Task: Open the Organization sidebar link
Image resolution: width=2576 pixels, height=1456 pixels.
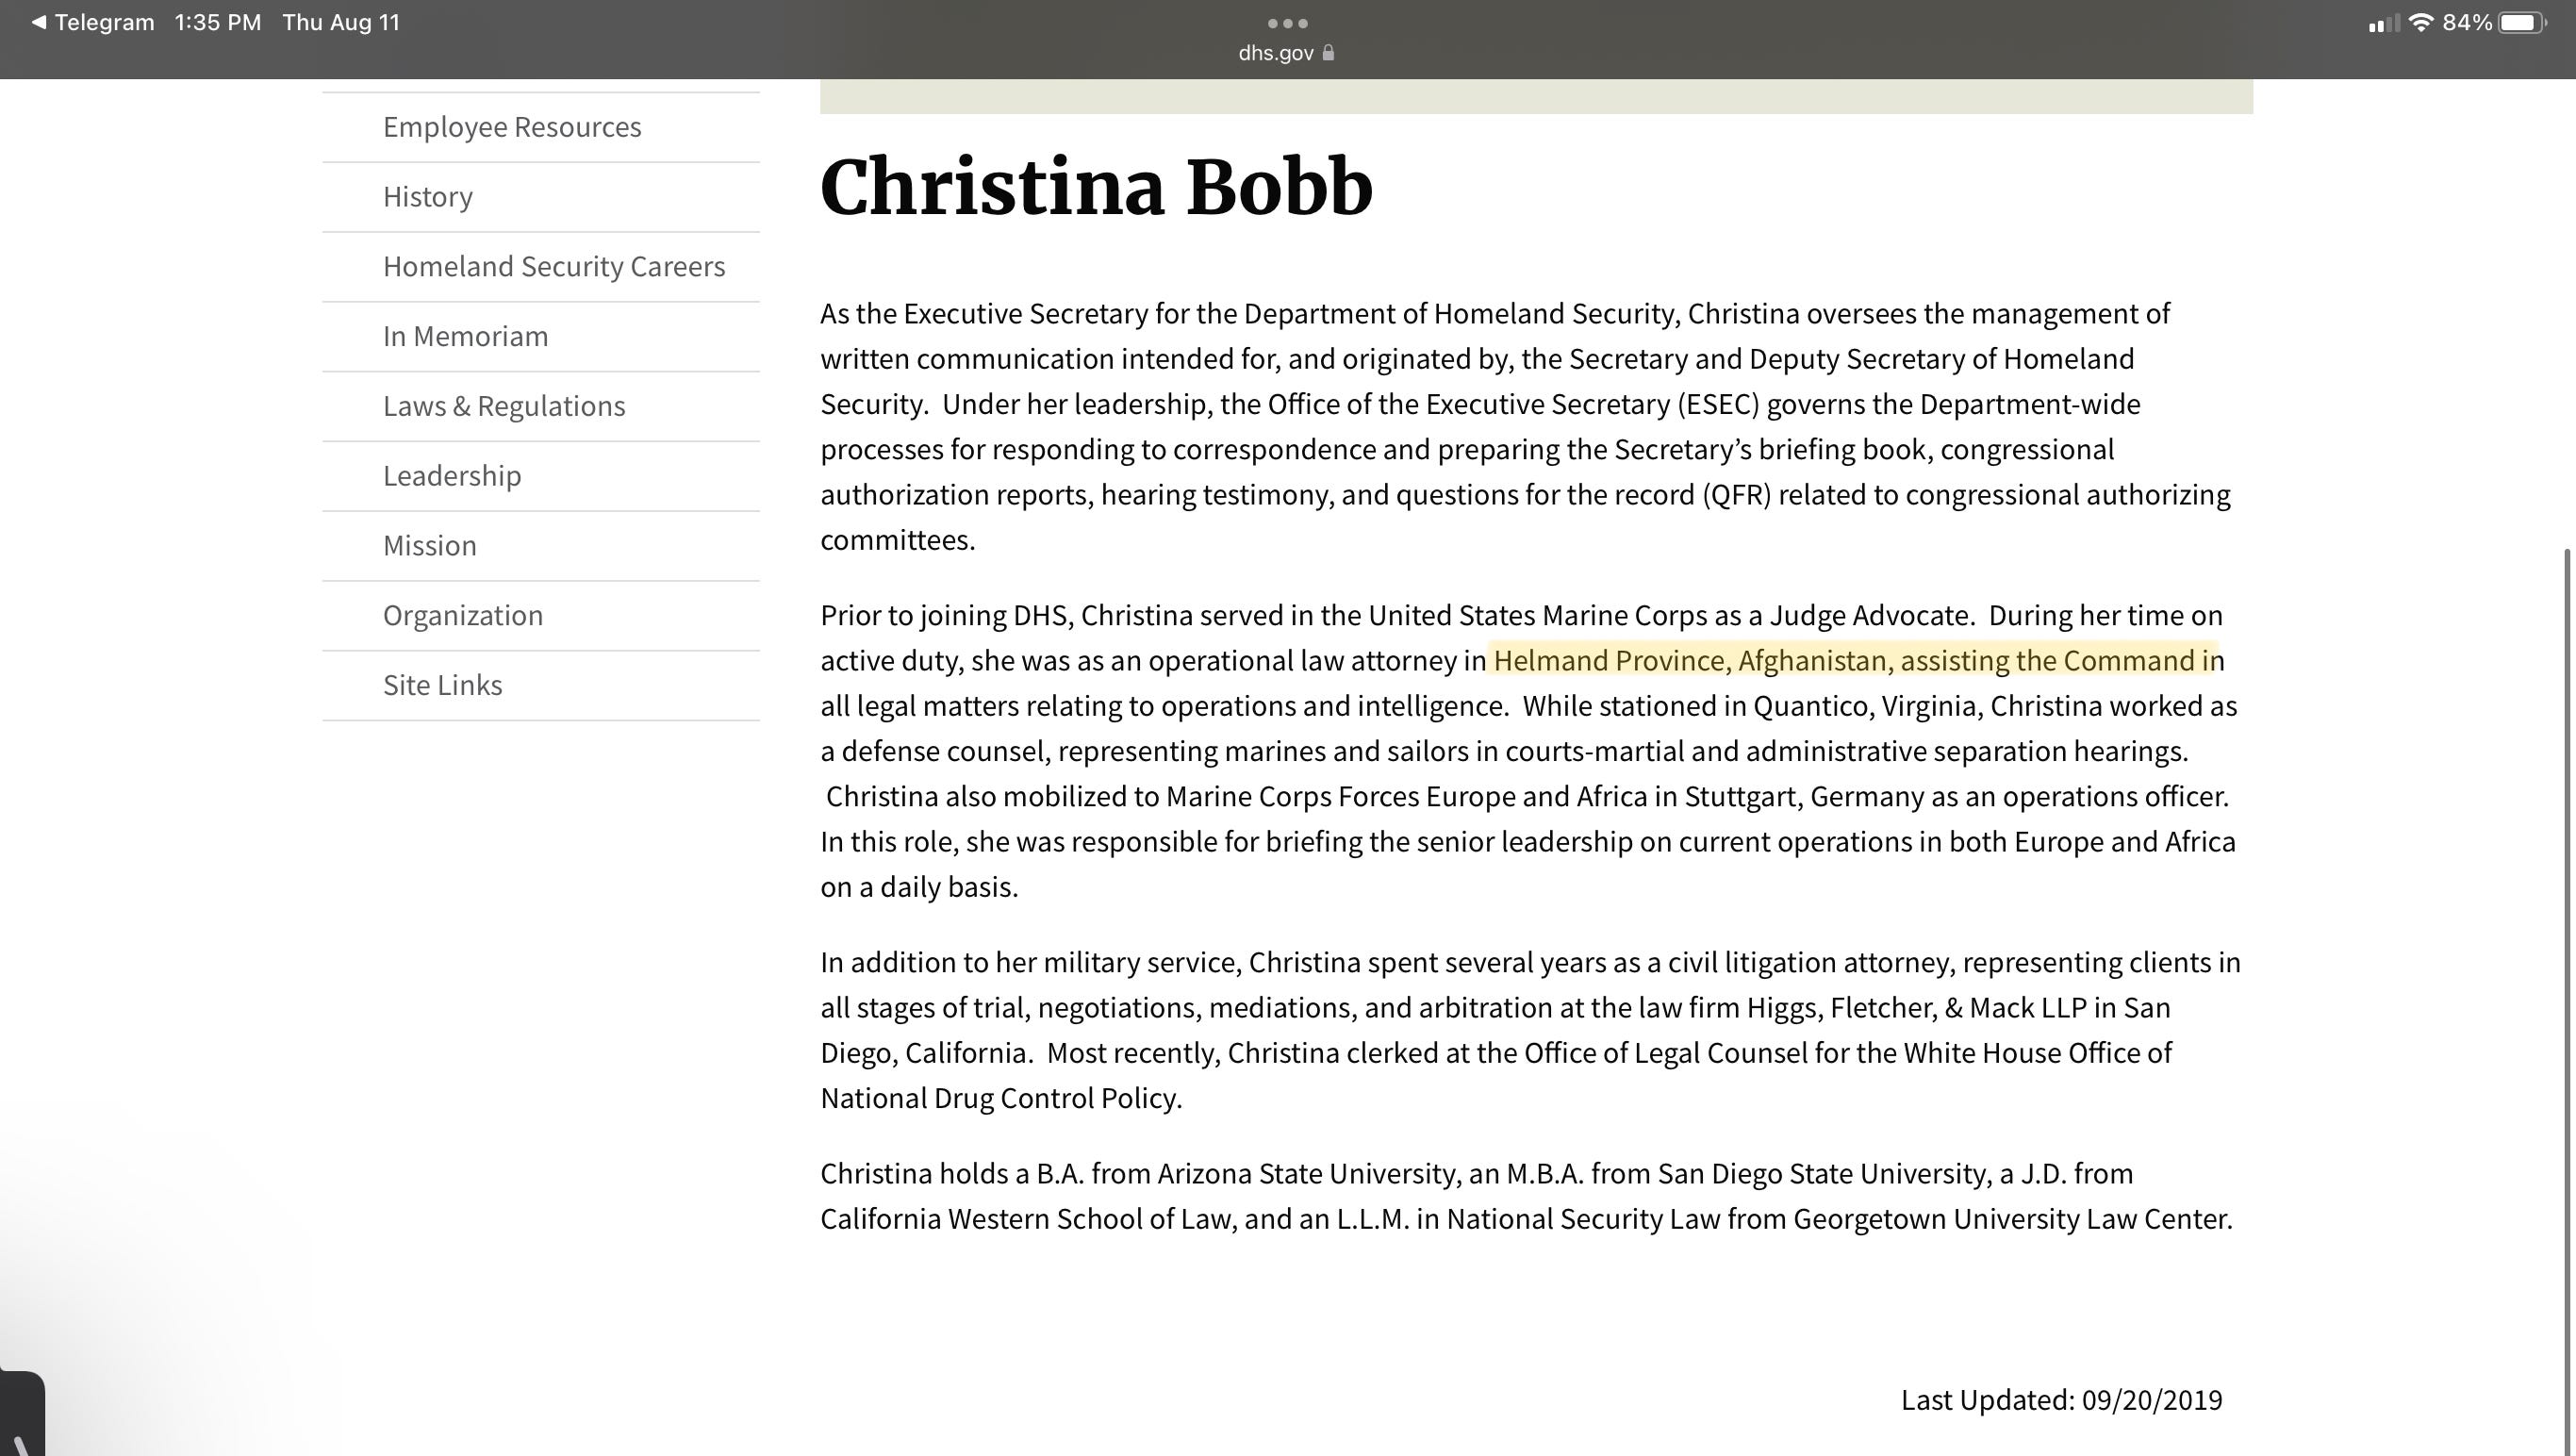Action: 541,616
